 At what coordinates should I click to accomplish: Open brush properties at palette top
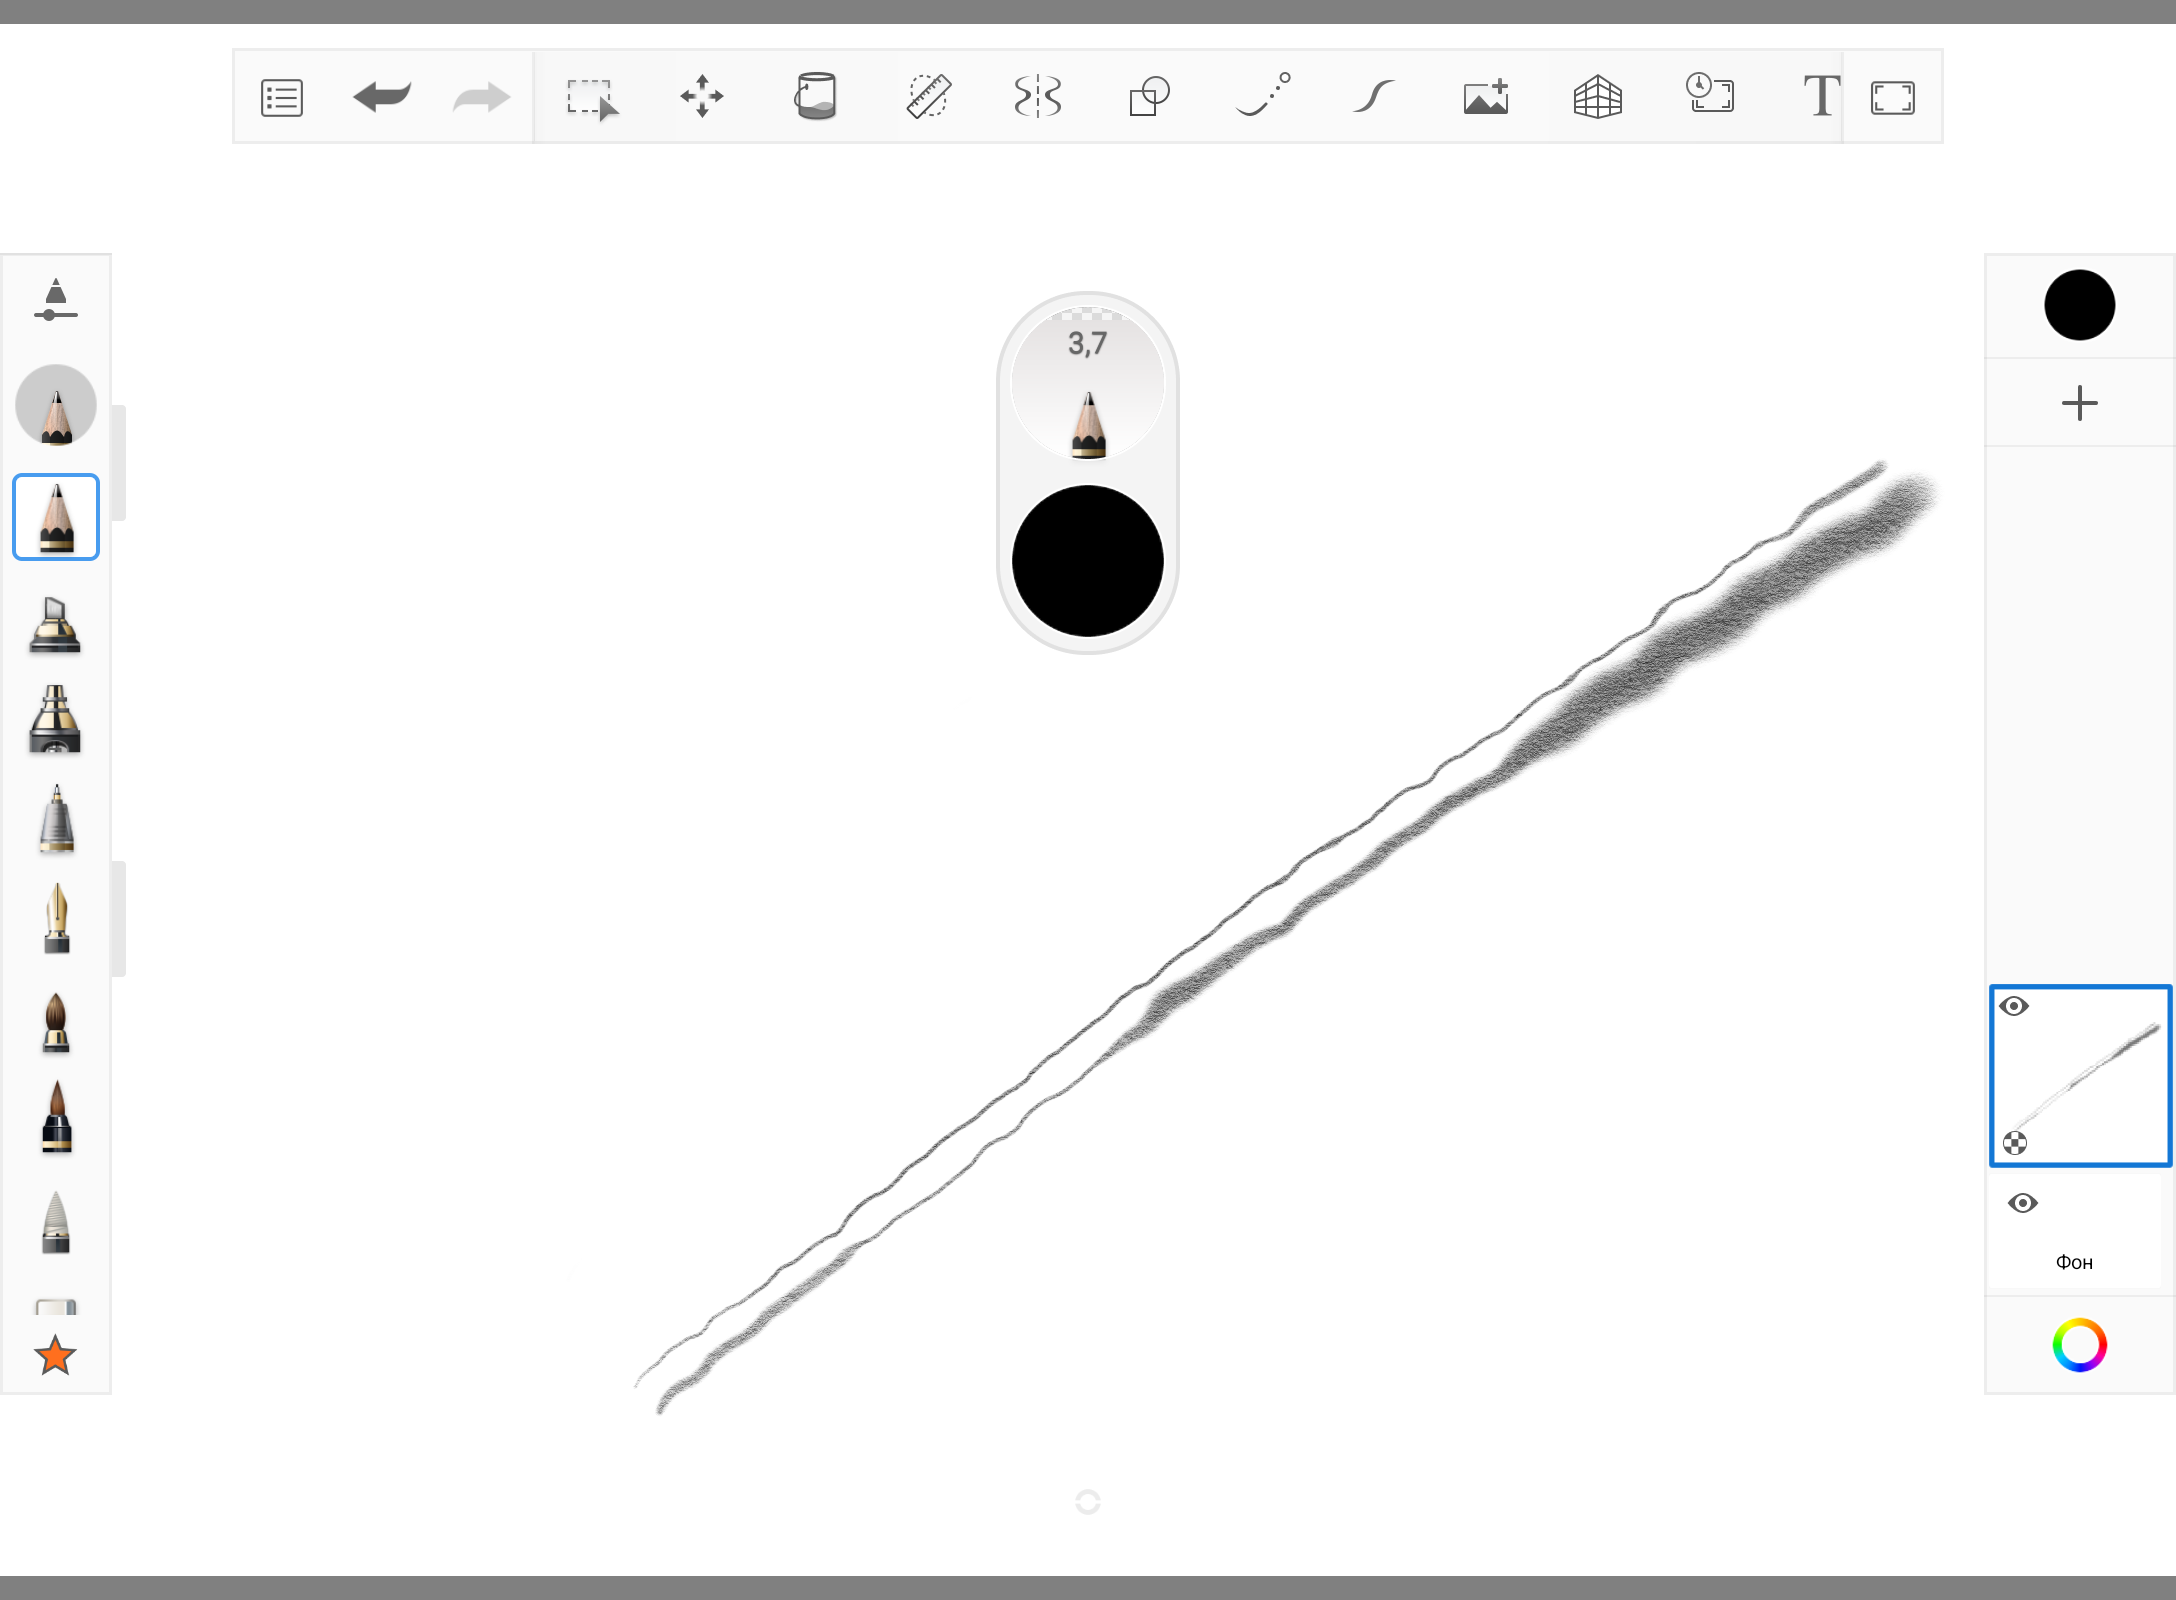tap(56, 300)
